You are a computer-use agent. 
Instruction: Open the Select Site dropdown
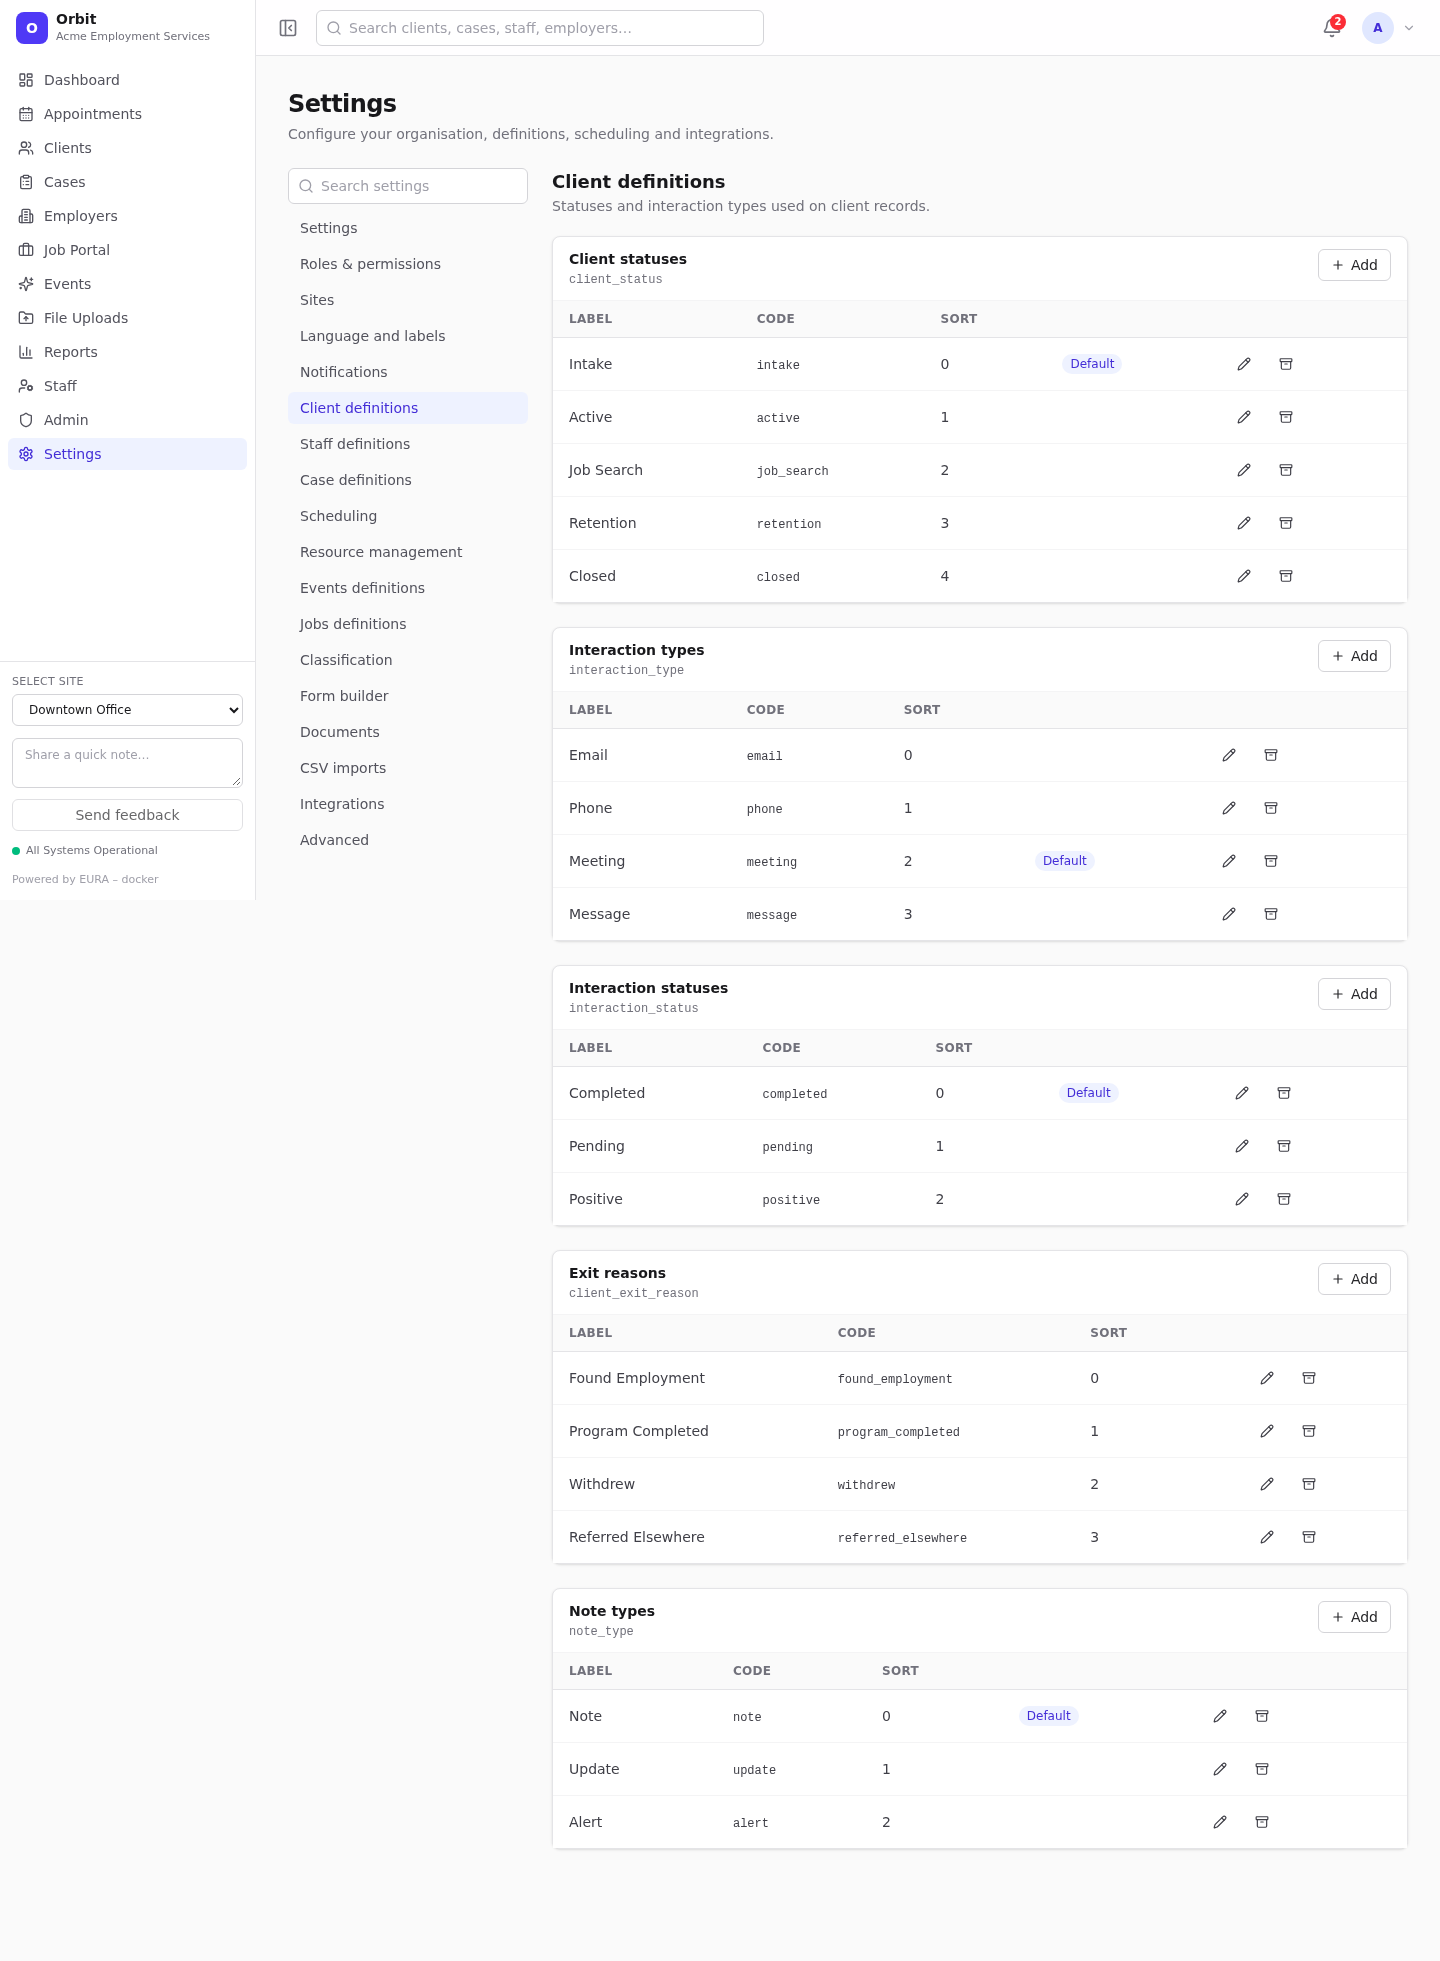point(127,710)
